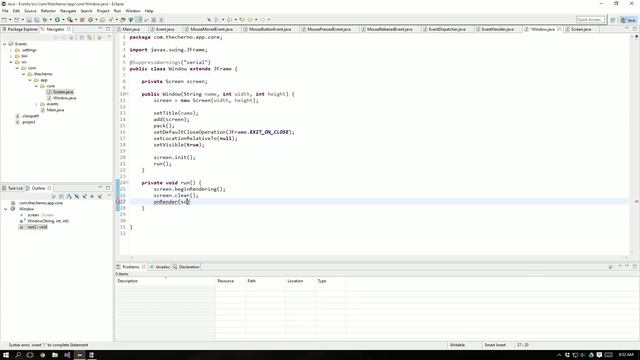Viewport: 640px width, 360px height.
Task: Click the taskbar search icon
Action: (x=18, y=355)
